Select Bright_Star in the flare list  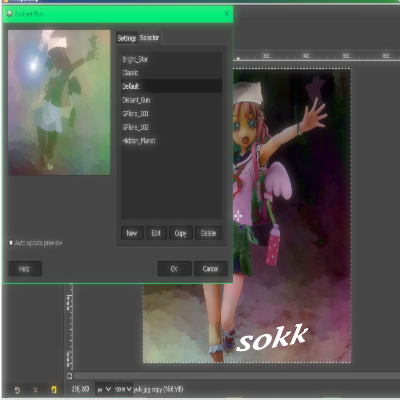coord(171,59)
